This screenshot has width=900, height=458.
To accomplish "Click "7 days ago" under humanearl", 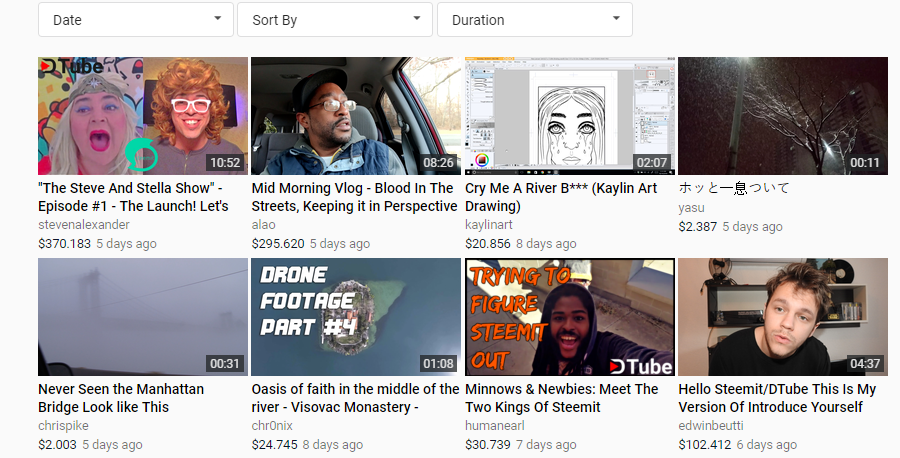I will point(546,445).
